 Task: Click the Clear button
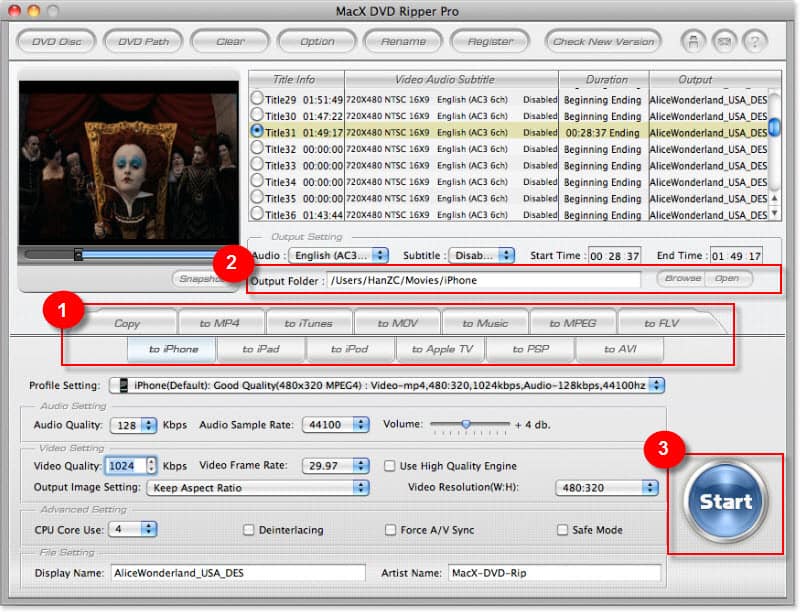pyautogui.click(x=230, y=41)
